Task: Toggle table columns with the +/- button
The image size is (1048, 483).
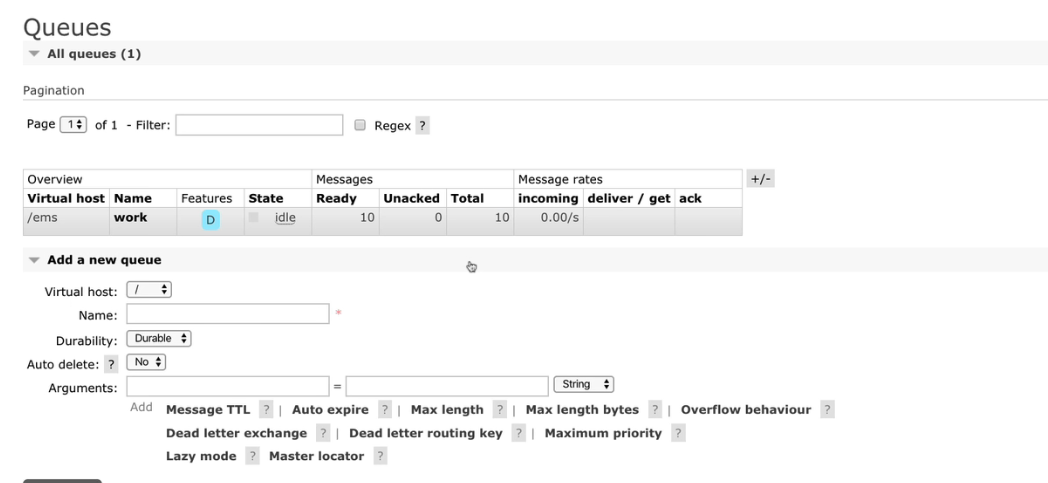Action: click(761, 179)
